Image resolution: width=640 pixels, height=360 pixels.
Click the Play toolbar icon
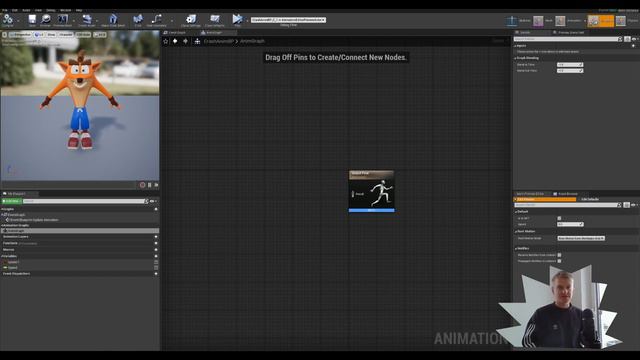click(237, 19)
